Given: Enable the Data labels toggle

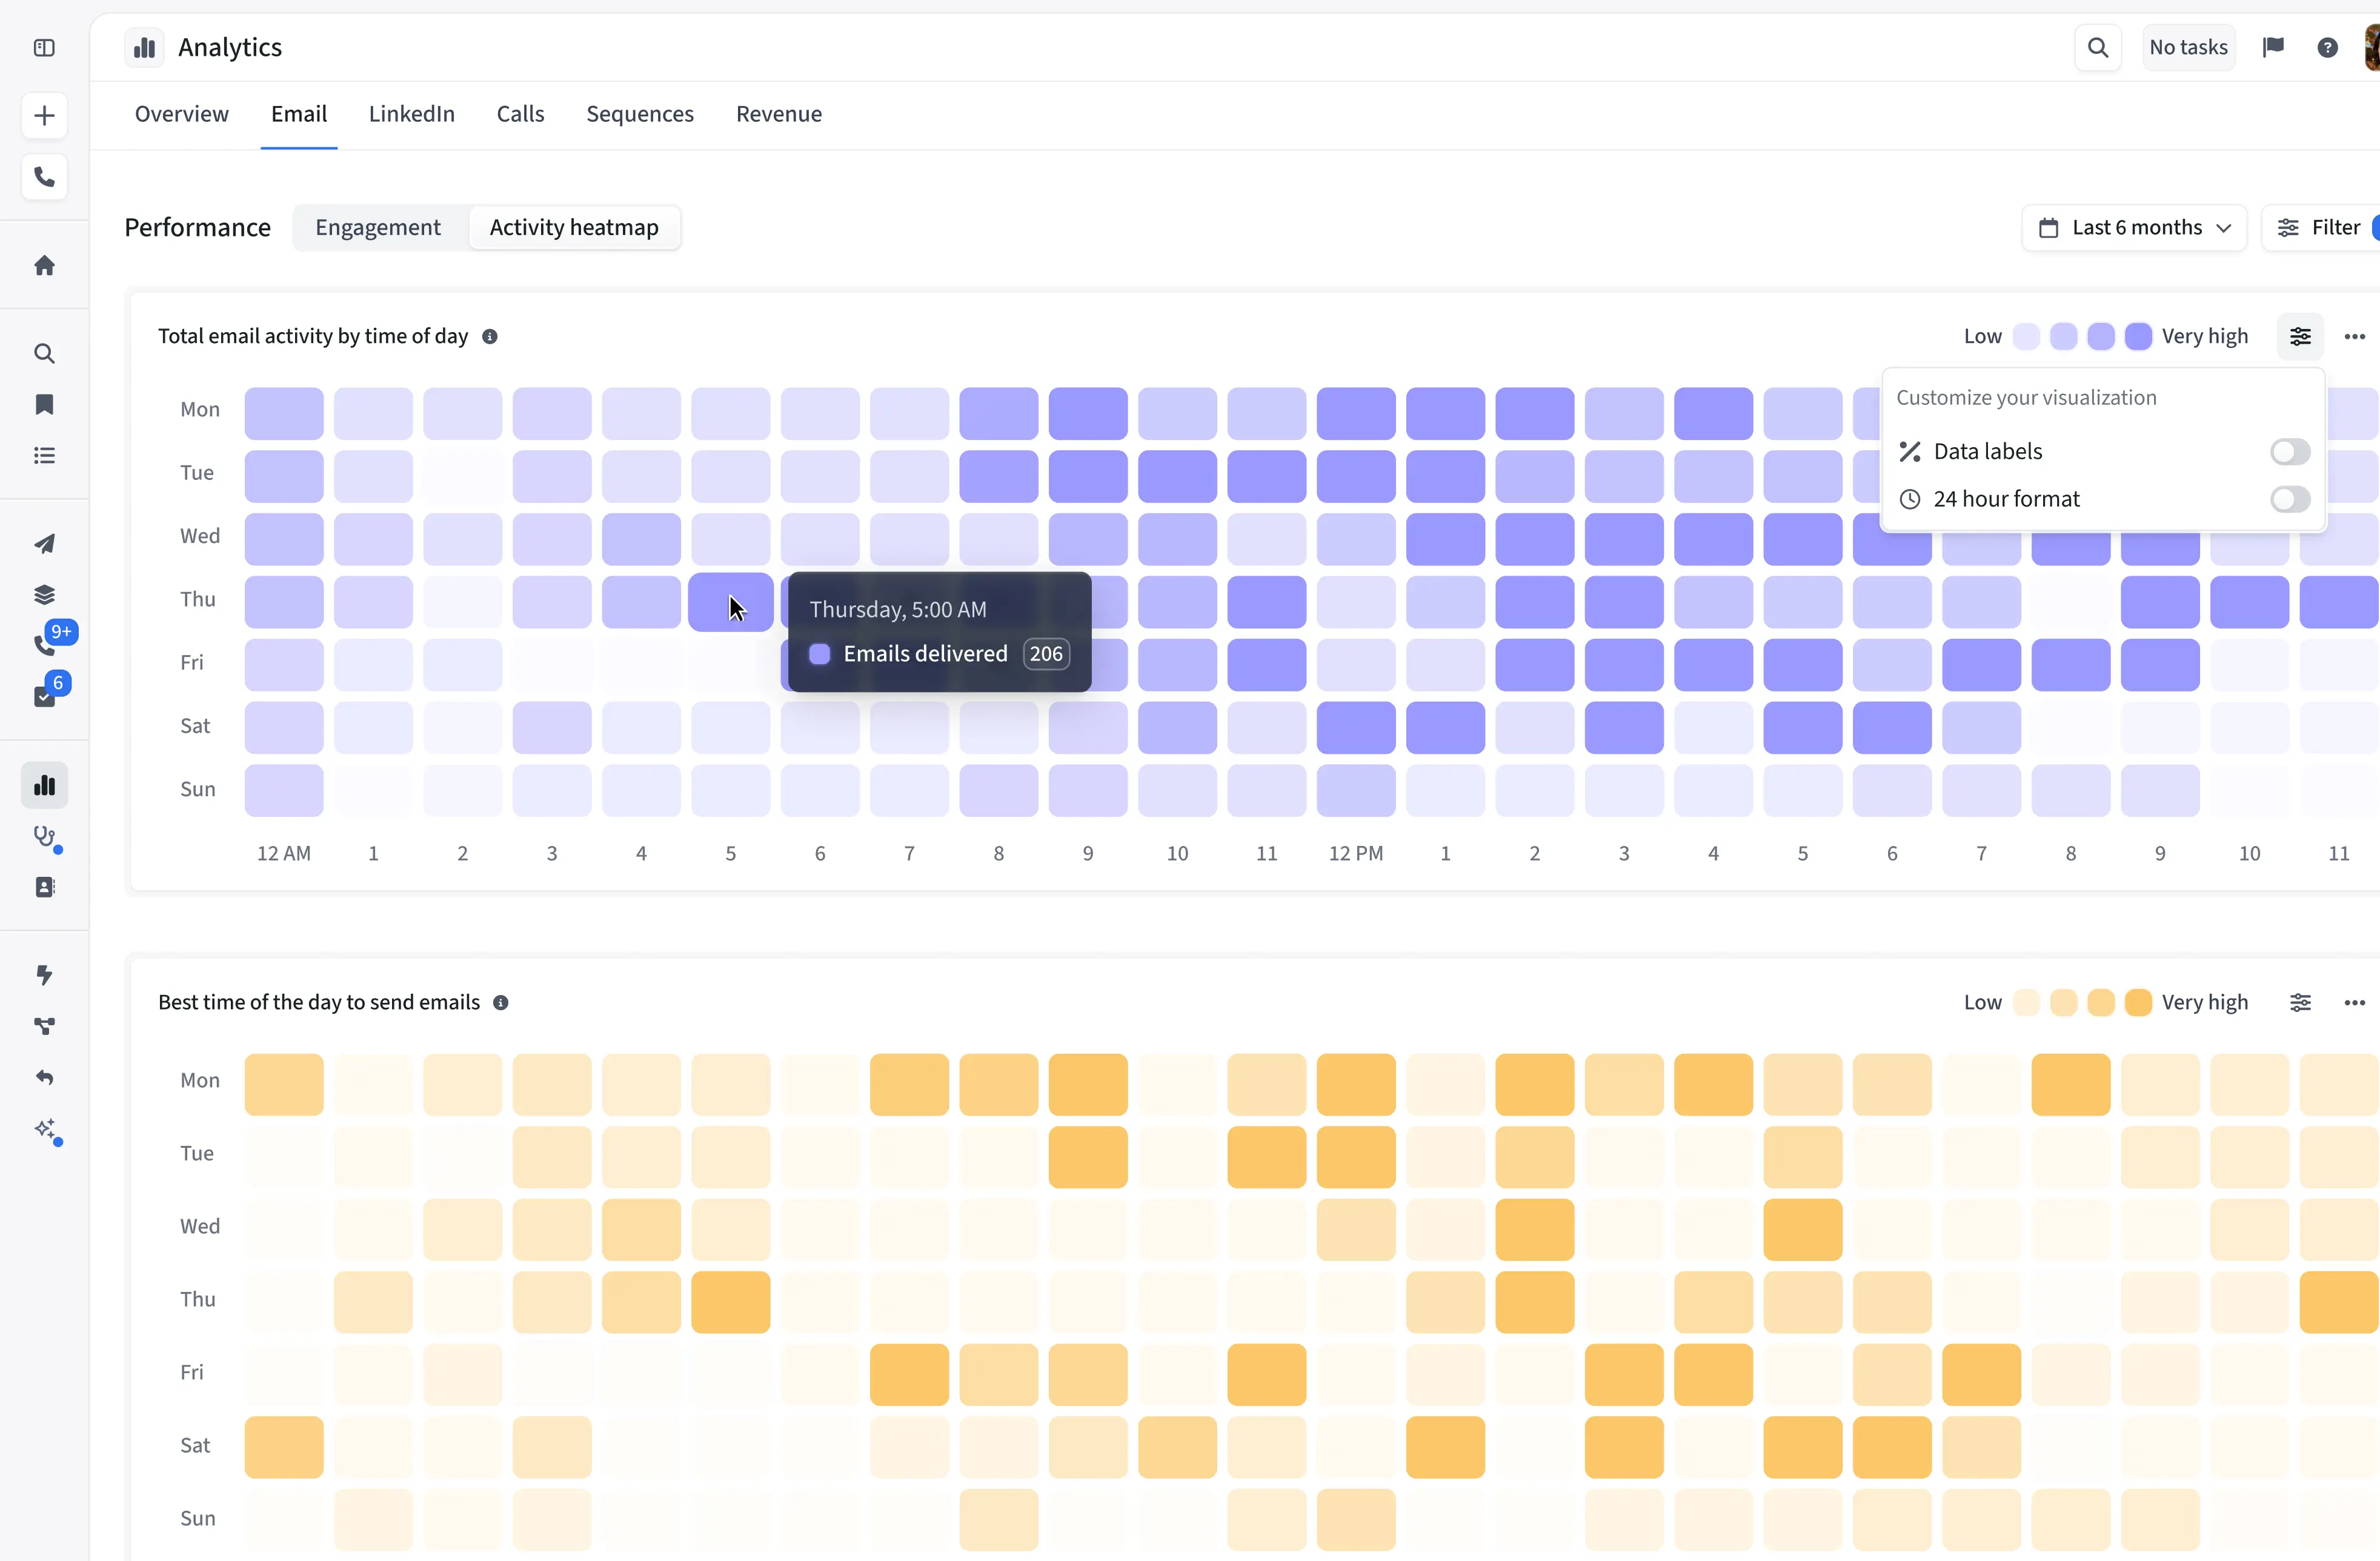Looking at the screenshot, I should [2289, 451].
